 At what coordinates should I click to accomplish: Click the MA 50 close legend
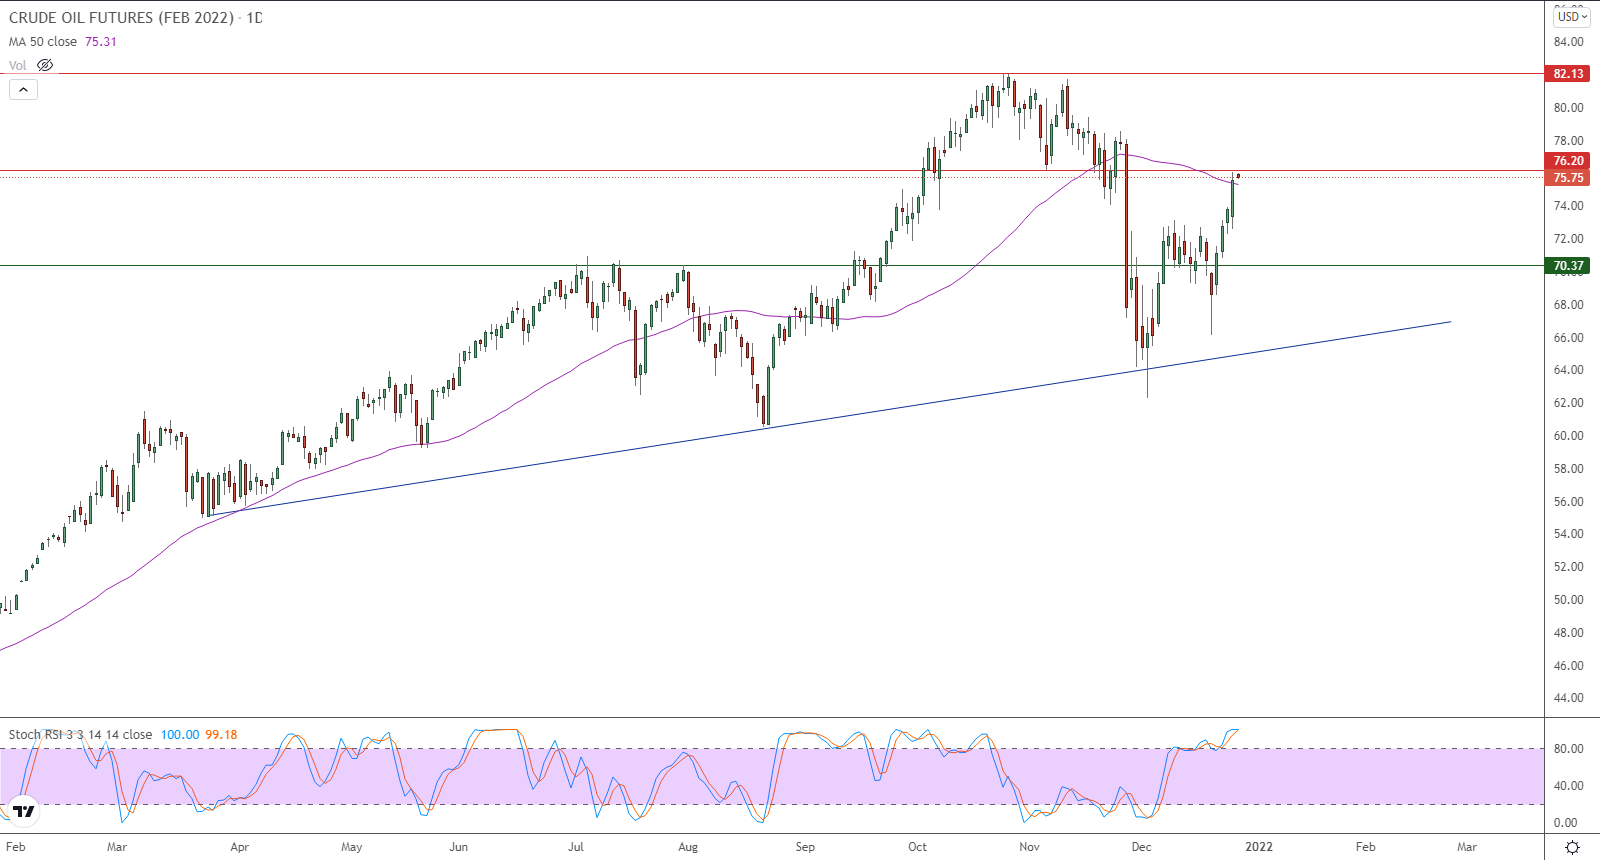pyautogui.click(x=43, y=42)
